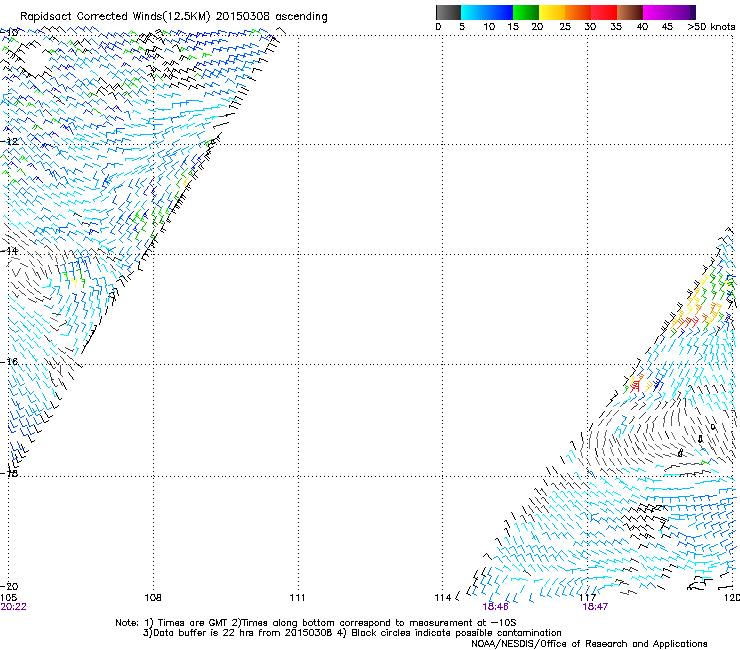Click the red 30-35 knots legend swatch
The image size is (740, 650).
[x=604, y=12]
